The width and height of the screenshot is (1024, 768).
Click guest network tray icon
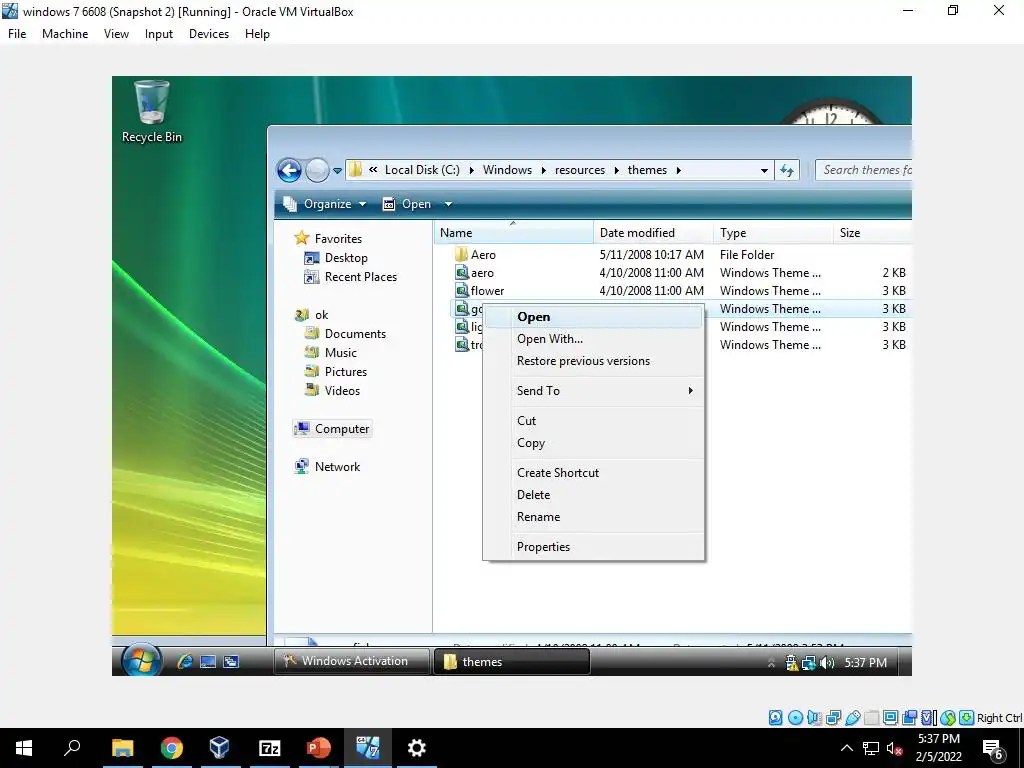(809, 664)
